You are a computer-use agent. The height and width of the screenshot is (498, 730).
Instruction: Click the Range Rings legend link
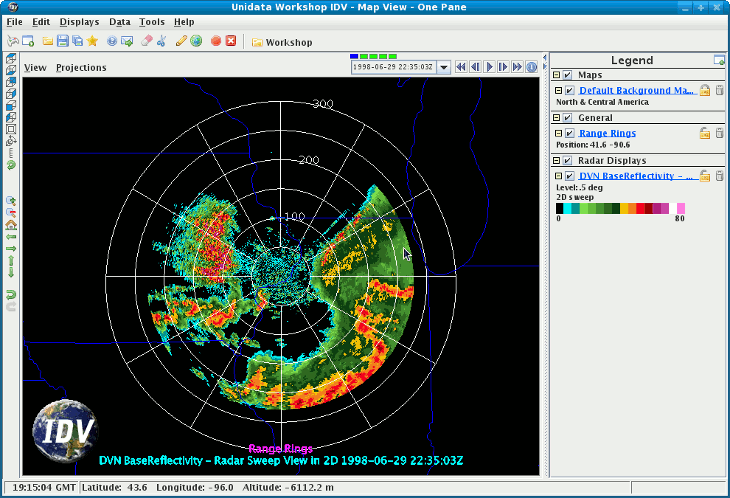[607, 133]
